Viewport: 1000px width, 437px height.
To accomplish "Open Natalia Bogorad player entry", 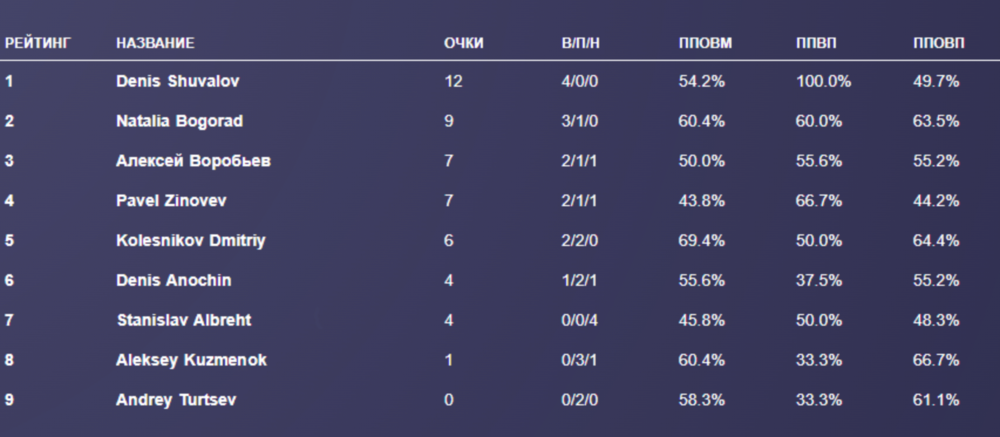I will [x=179, y=121].
